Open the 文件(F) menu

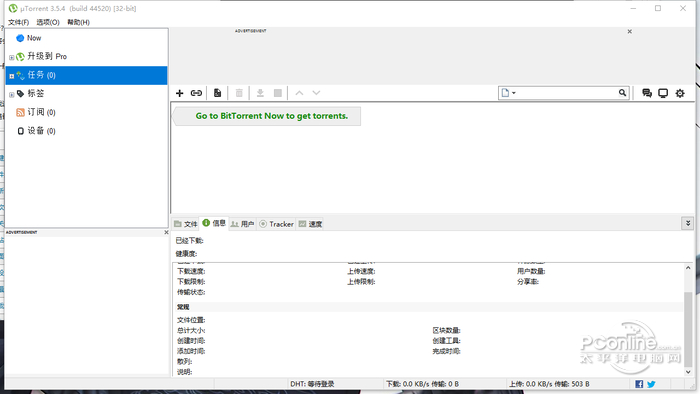[18, 22]
